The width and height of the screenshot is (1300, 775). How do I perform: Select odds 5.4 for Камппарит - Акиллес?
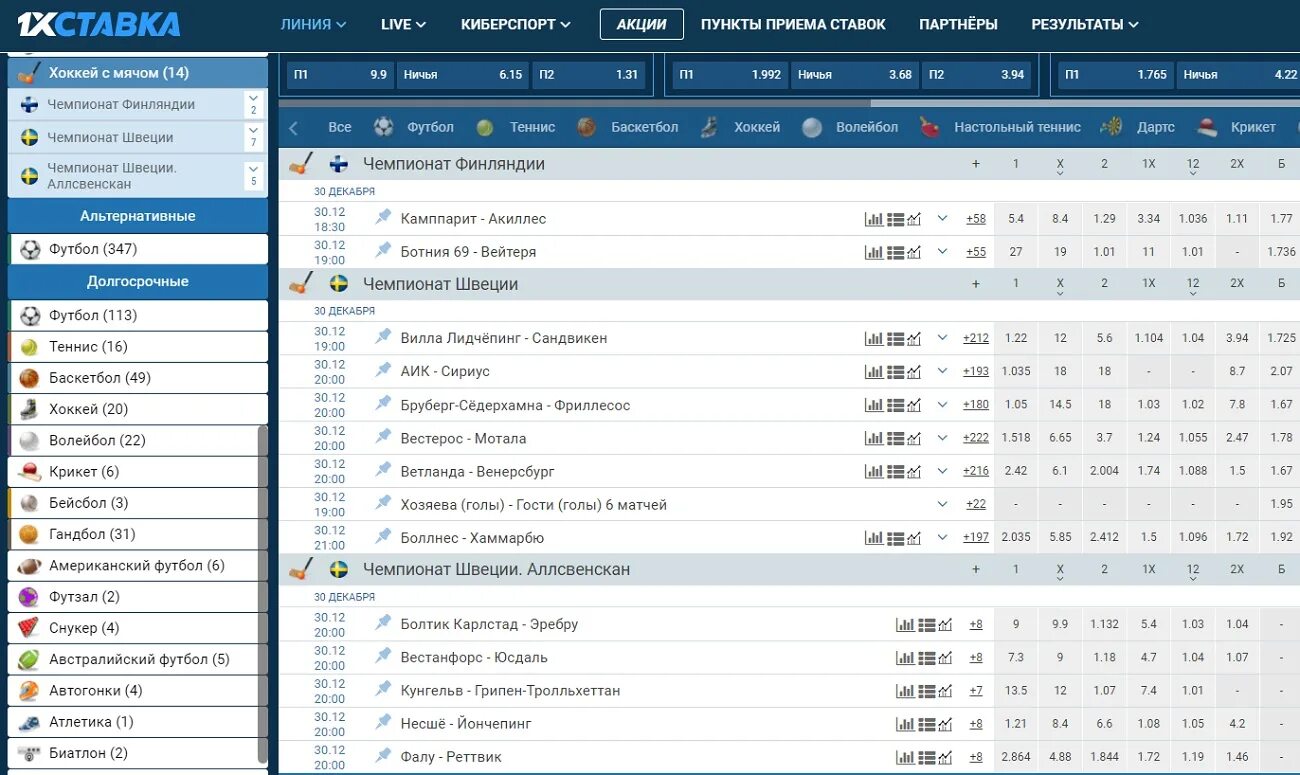click(x=1016, y=219)
